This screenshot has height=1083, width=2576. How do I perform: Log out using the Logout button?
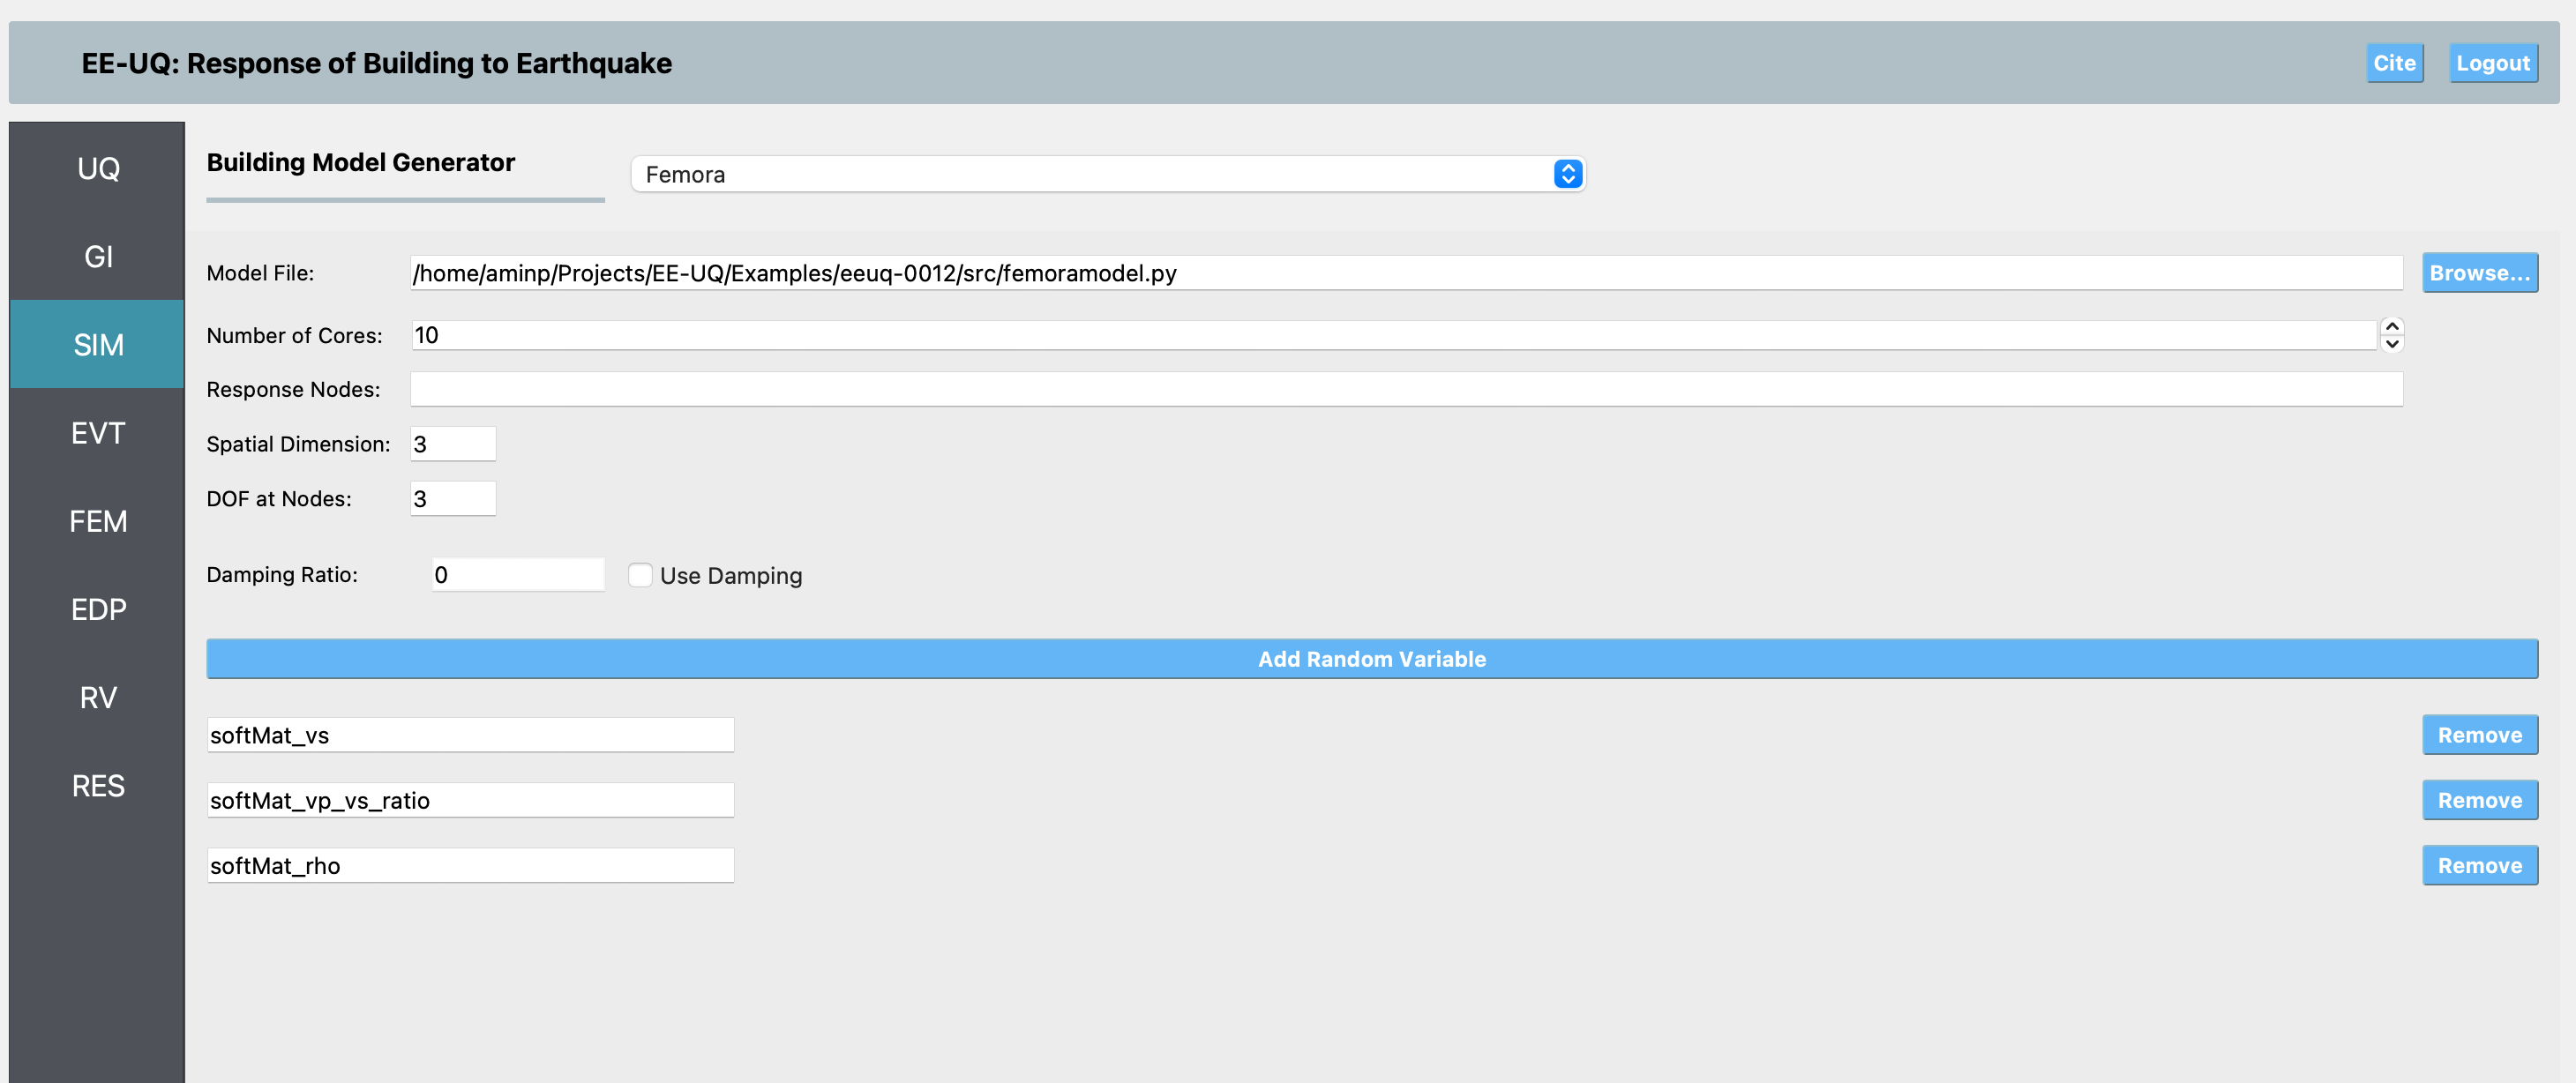tap(2492, 63)
